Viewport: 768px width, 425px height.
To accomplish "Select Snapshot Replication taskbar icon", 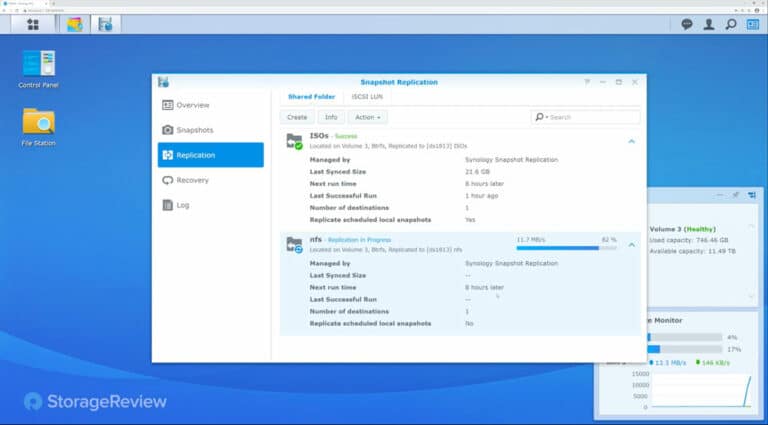I will coord(105,24).
